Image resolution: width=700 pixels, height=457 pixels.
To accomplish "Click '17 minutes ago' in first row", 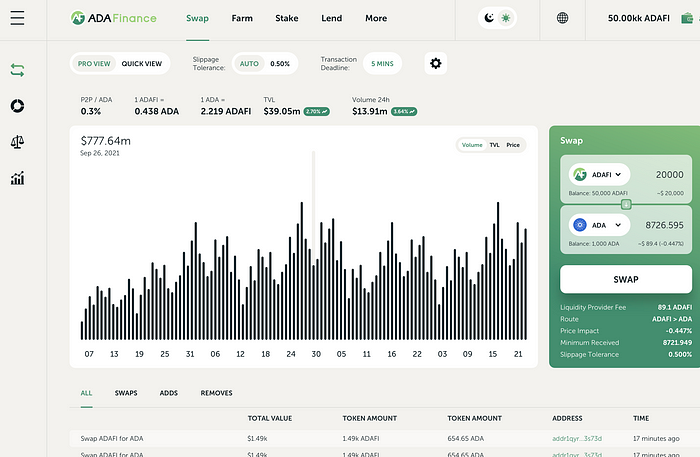I will point(656,439).
